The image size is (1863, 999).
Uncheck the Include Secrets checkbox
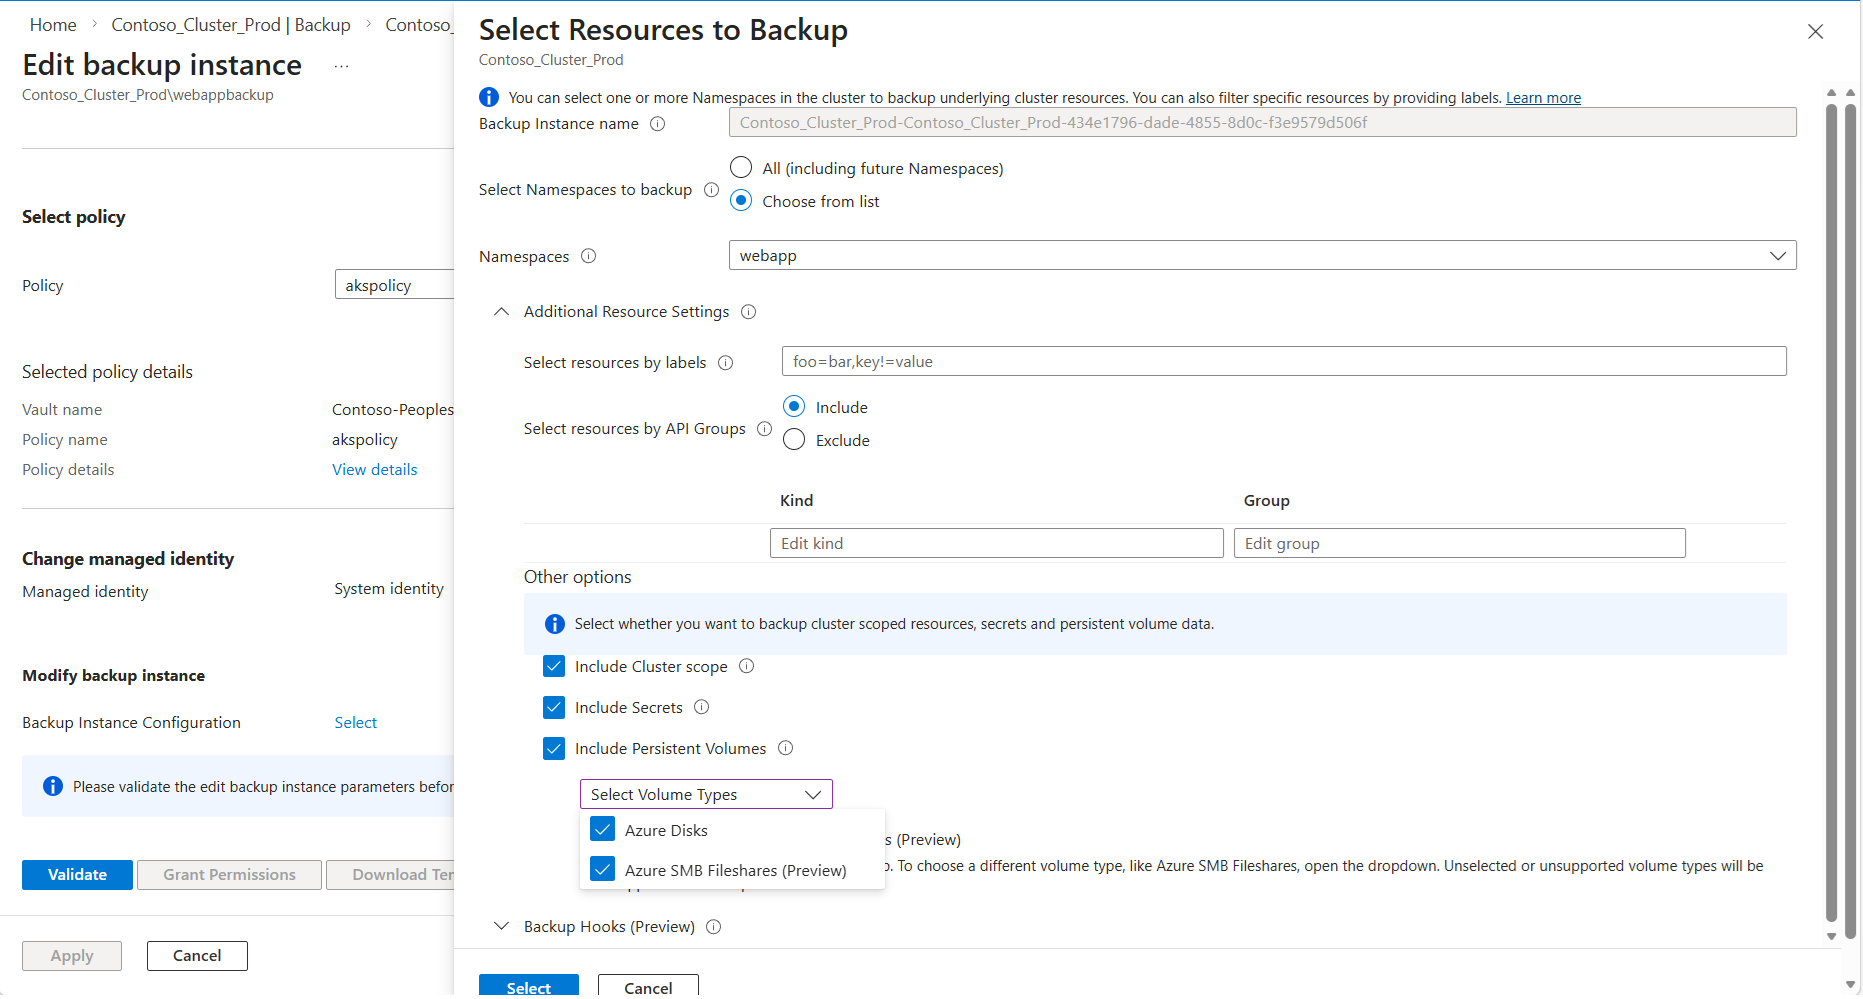pos(554,708)
